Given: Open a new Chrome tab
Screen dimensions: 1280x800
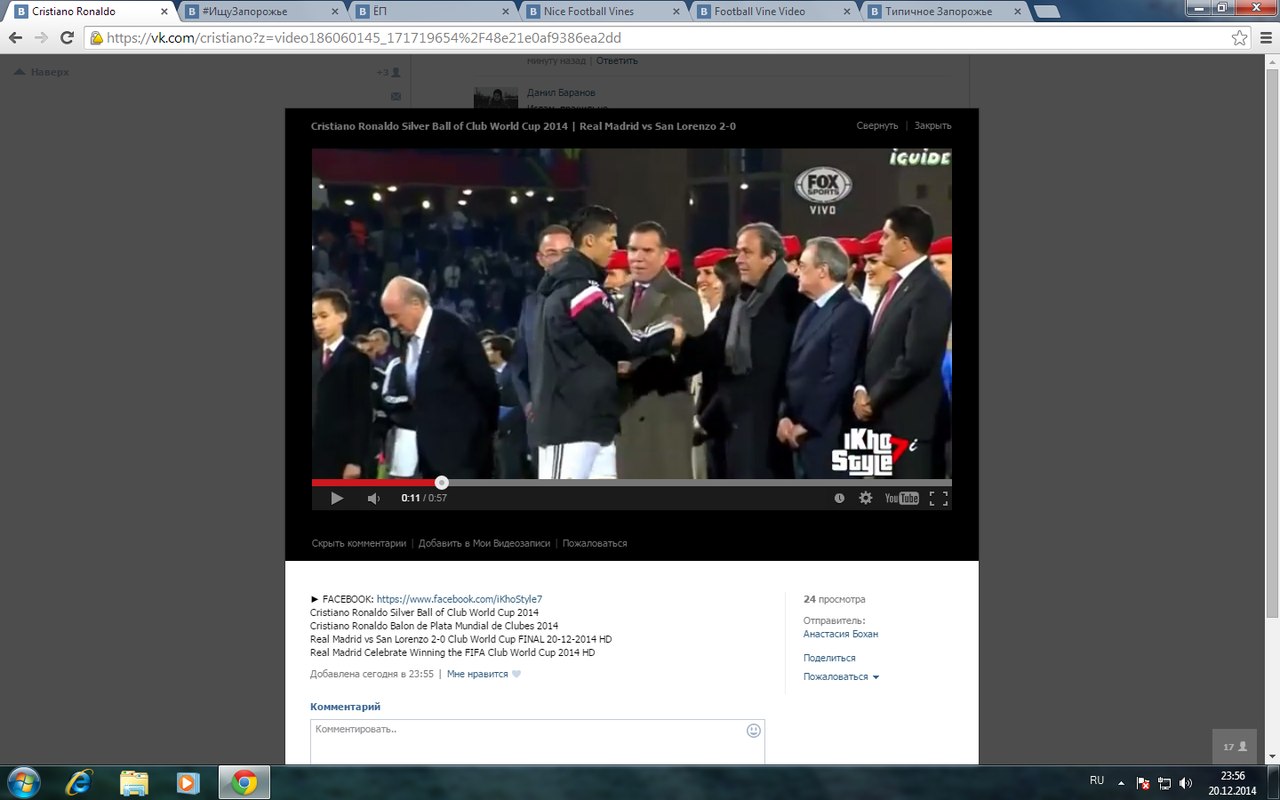Looking at the screenshot, I should [1048, 12].
